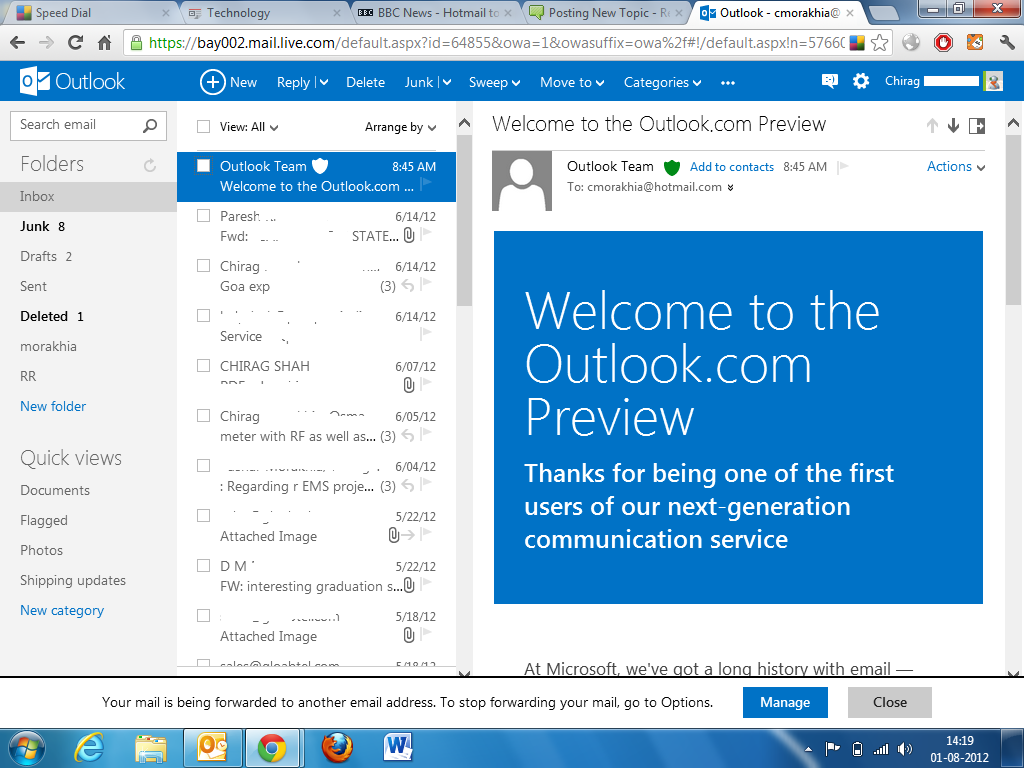Expand the Reply dropdown arrow
Screen dimensions: 1024x768
click(x=324, y=83)
